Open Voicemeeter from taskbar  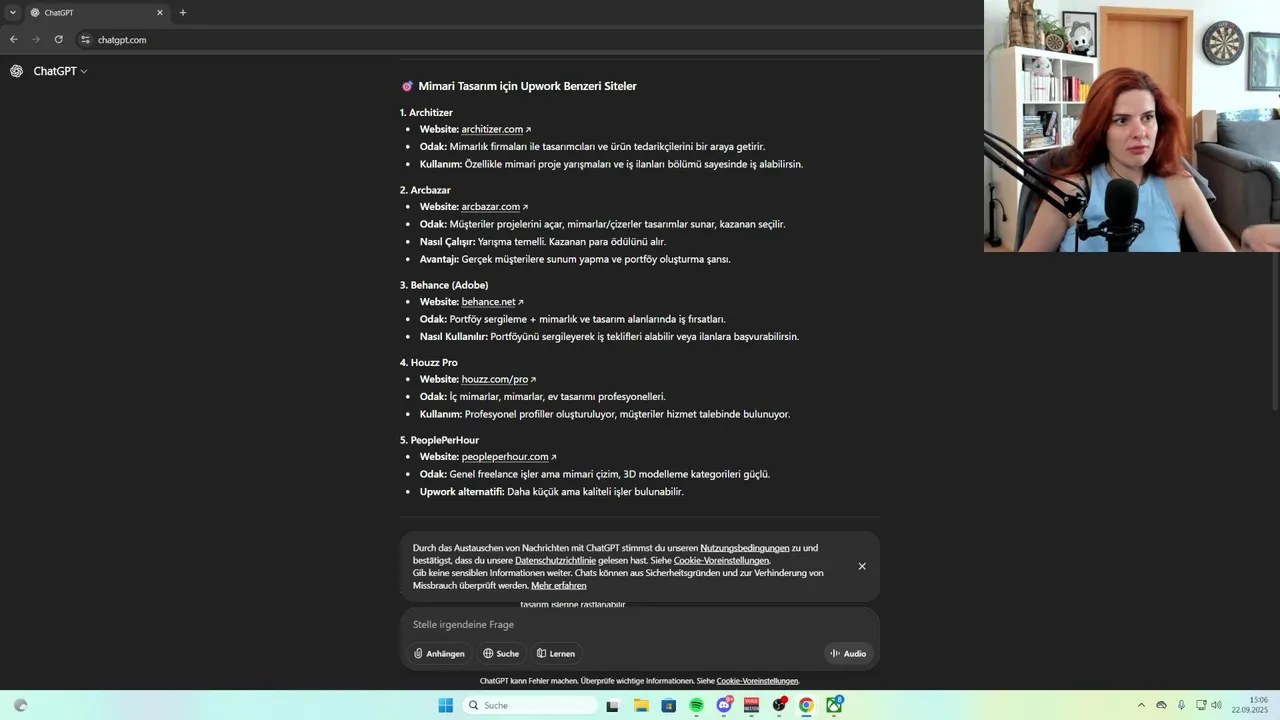pyautogui.click(x=751, y=705)
